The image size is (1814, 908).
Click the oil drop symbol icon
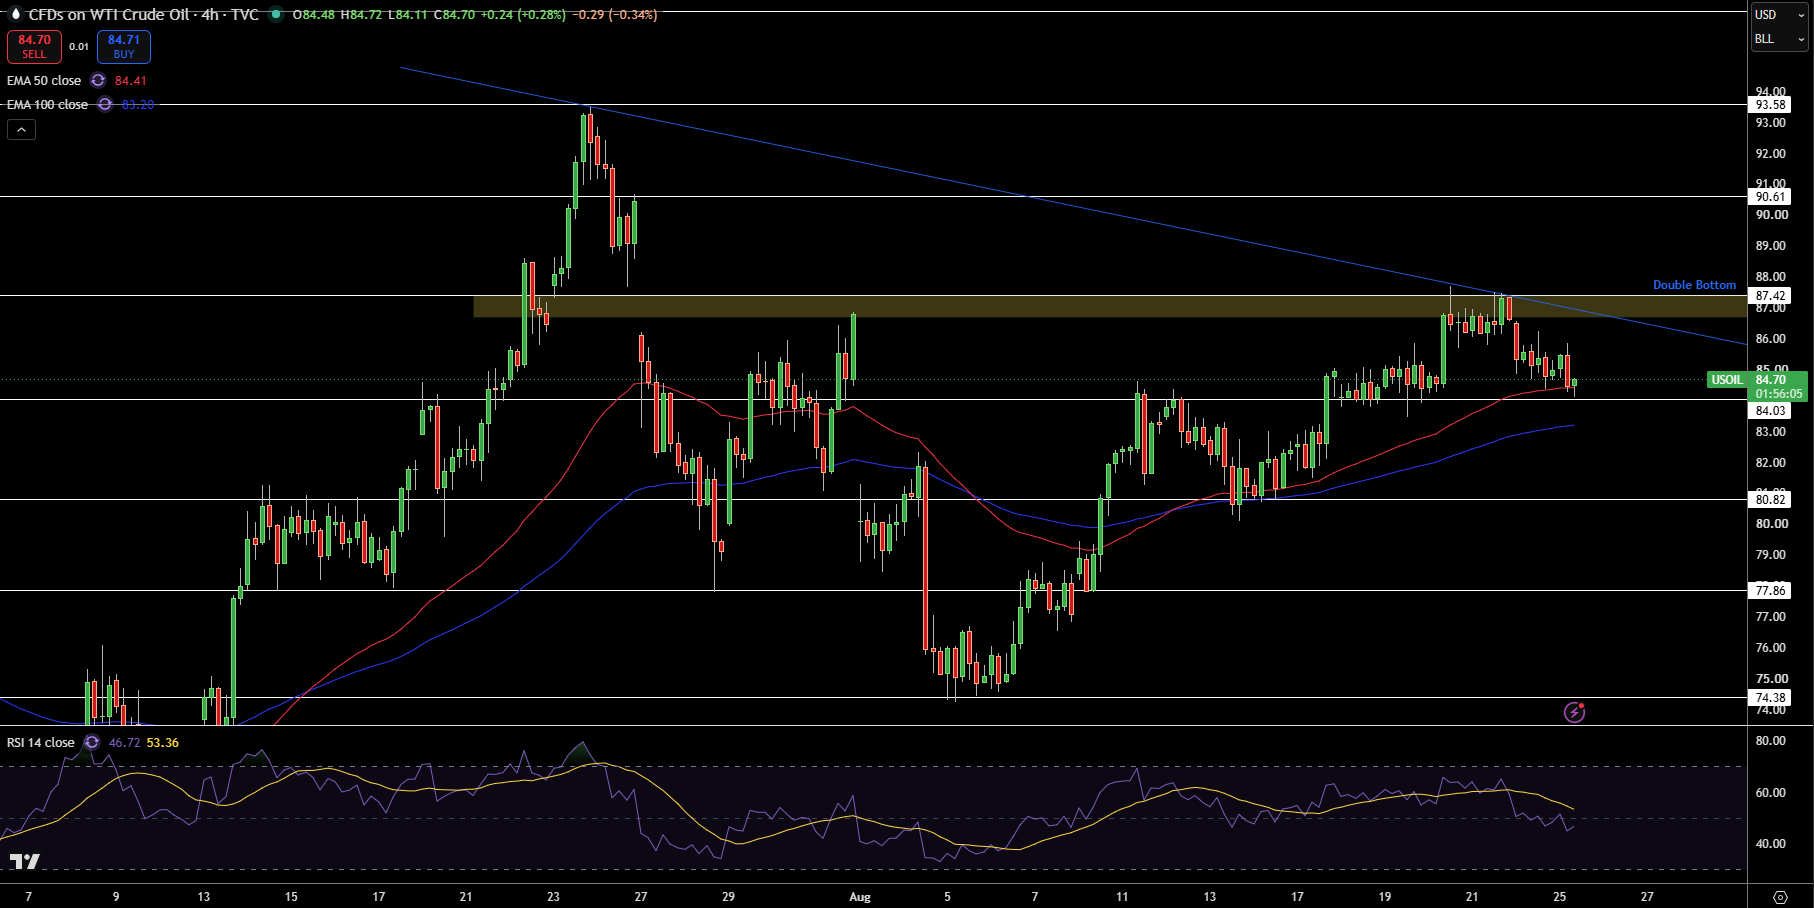click(15, 15)
